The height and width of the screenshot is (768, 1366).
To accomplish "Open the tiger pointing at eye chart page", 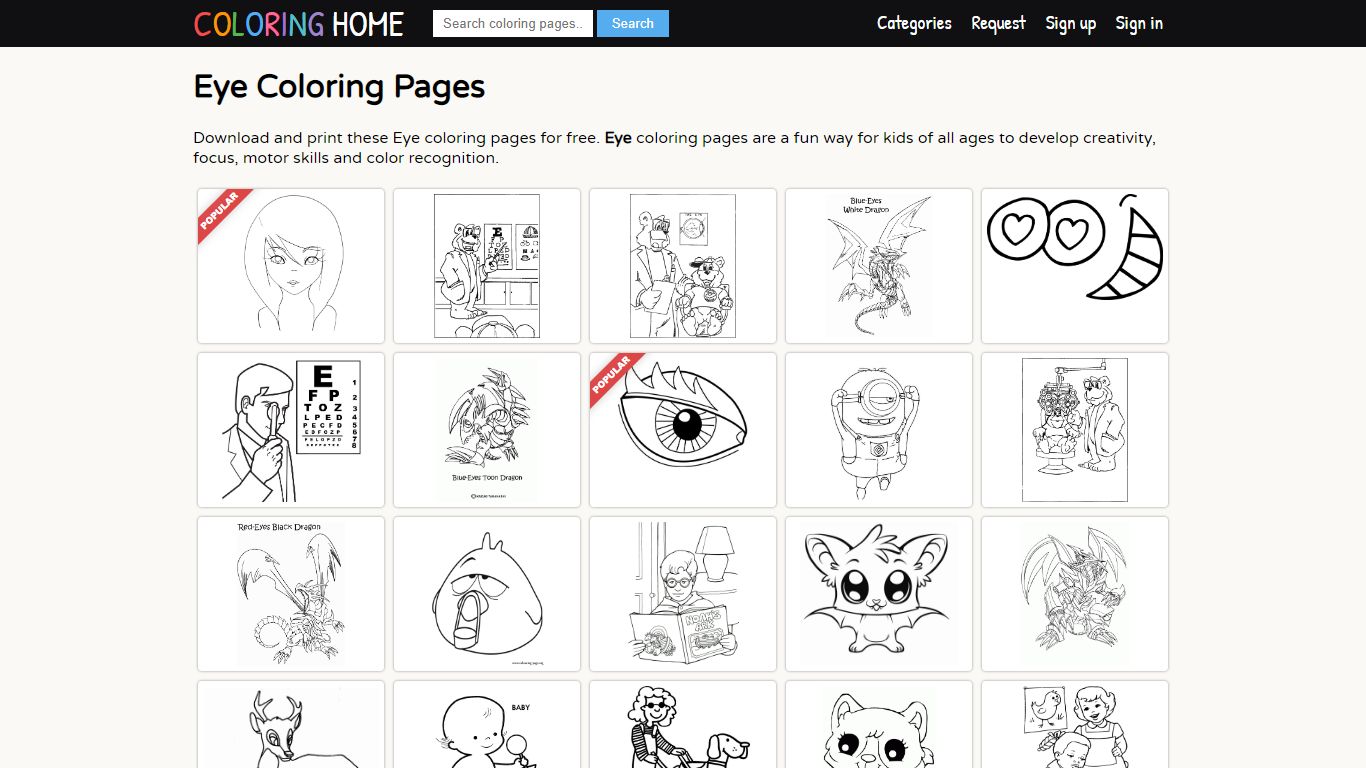I will (487, 266).
